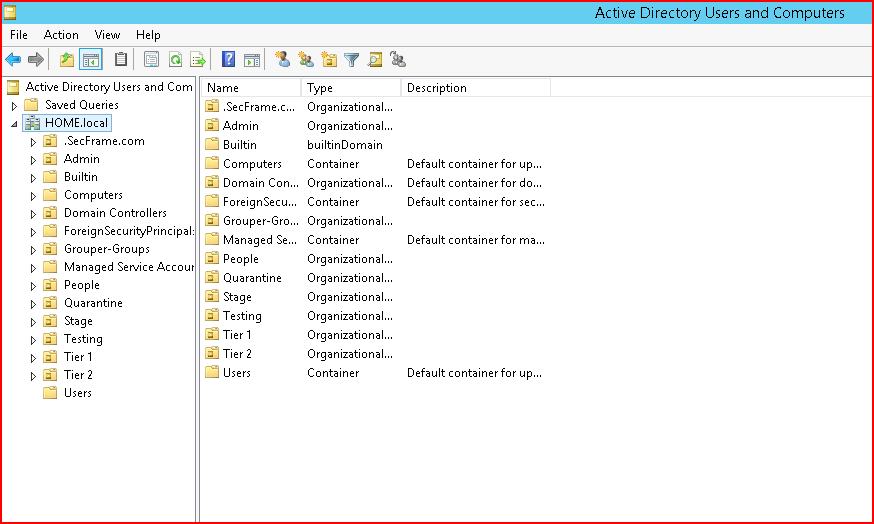Click the application icon in title bar
Viewport: 874px width, 524px height.
point(10,12)
